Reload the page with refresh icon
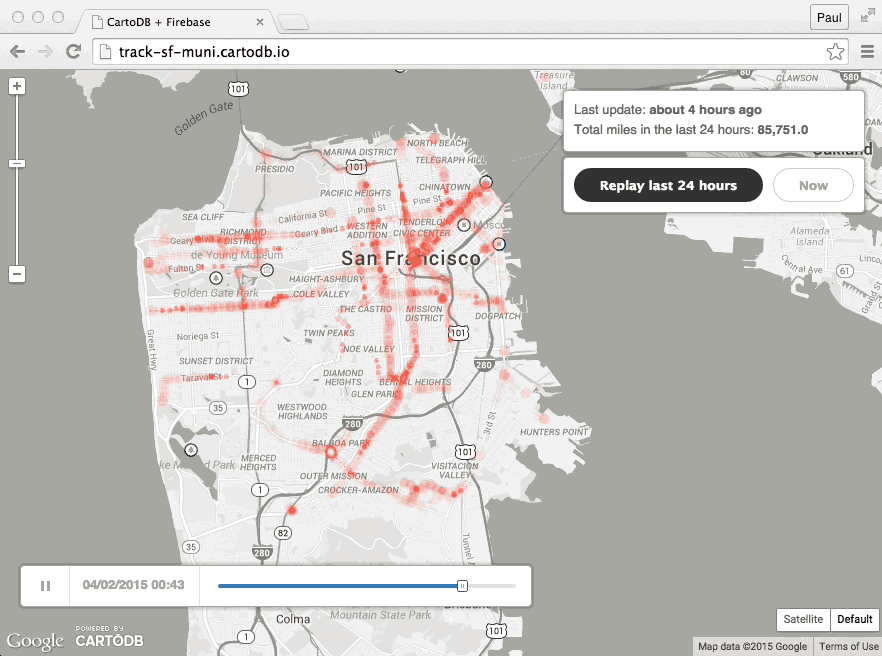Image resolution: width=882 pixels, height=656 pixels. click(73, 52)
